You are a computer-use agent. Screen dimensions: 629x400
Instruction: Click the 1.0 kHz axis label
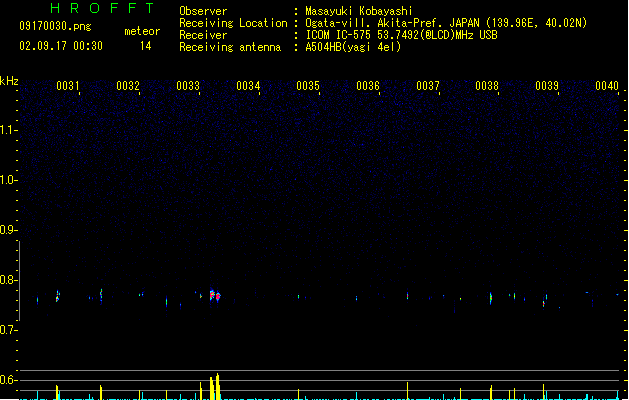tap(8, 180)
